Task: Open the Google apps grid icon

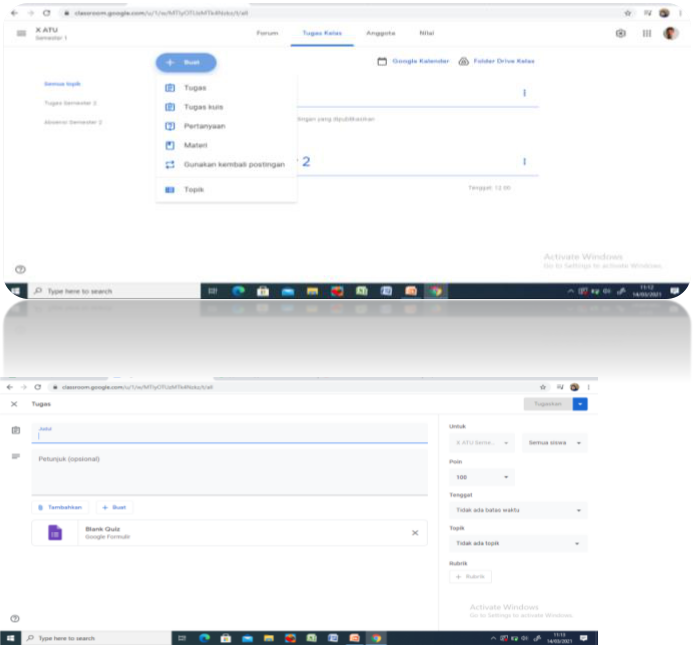Action: tap(646, 33)
